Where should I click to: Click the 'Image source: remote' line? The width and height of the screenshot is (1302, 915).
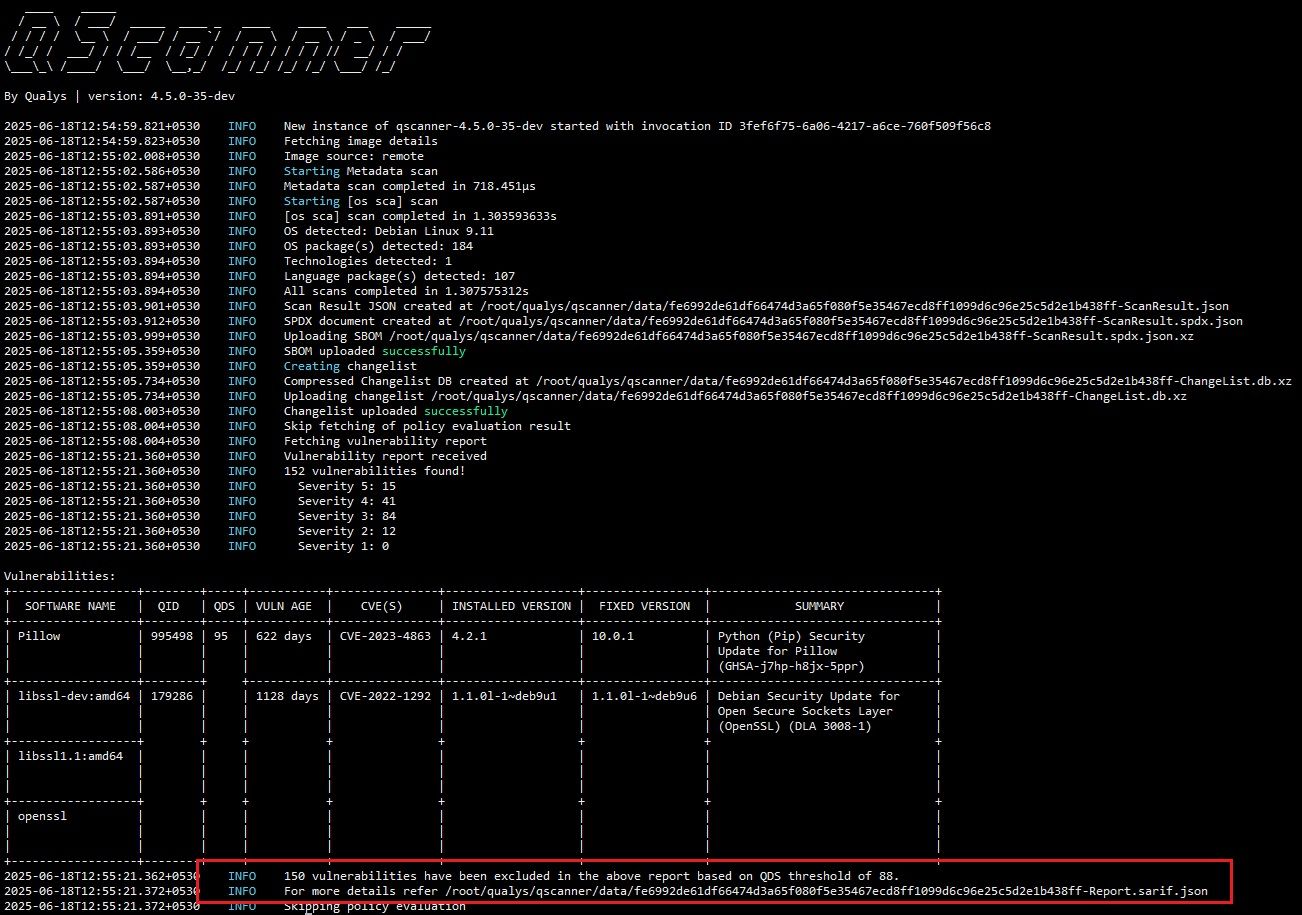click(x=353, y=156)
